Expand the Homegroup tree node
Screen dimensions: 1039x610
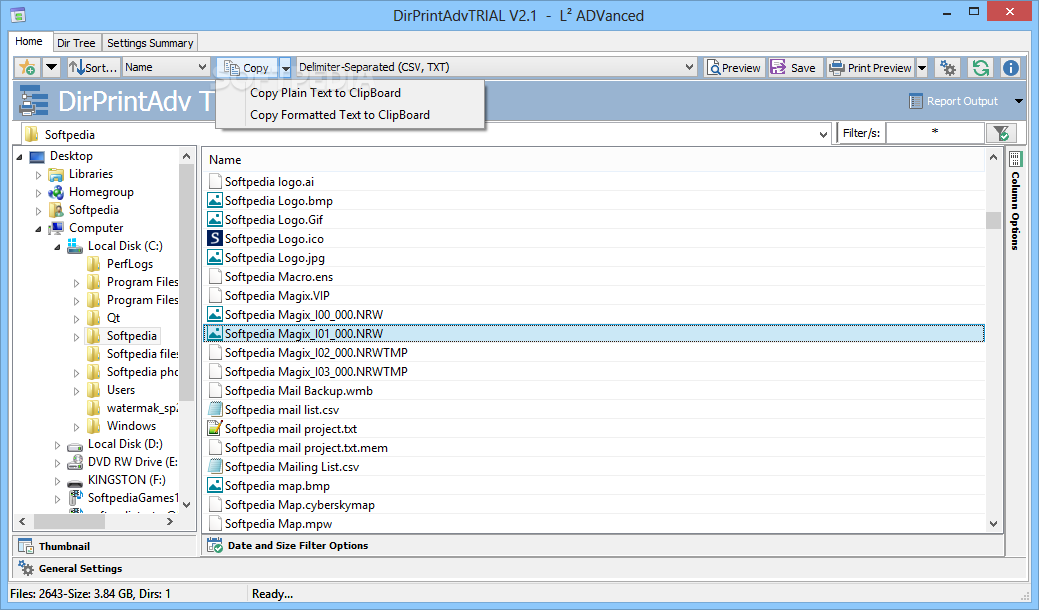pos(38,193)
